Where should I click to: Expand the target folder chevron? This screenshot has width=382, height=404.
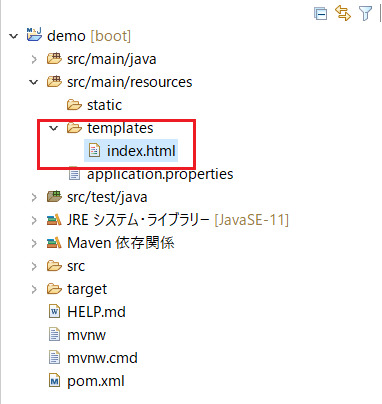pos(34,289)
